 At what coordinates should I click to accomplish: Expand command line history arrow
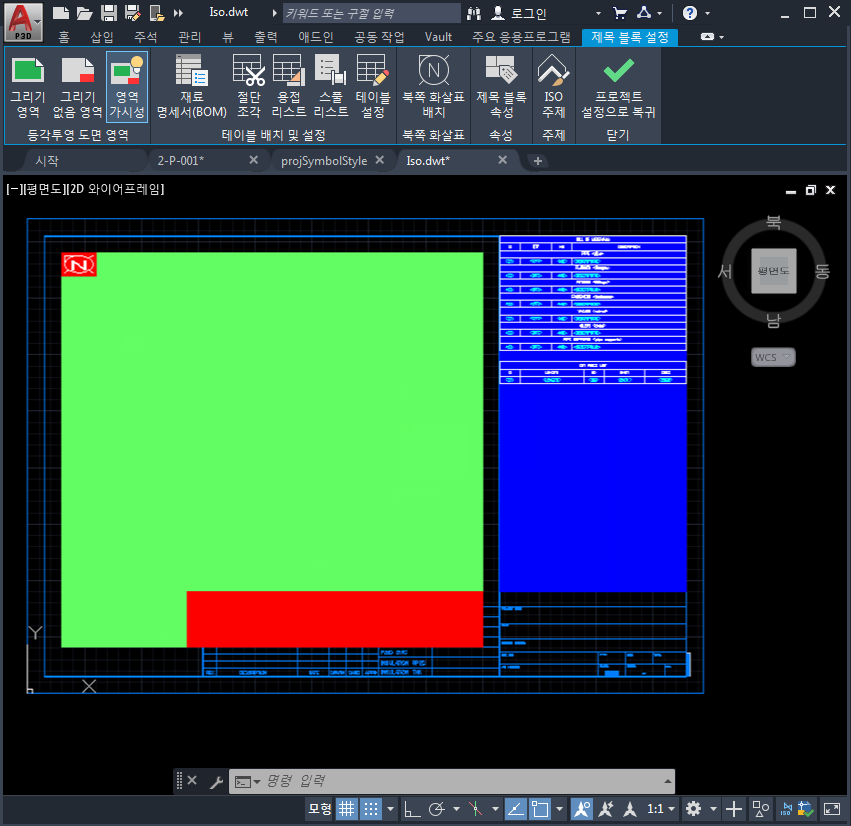[x=668, y=781]
